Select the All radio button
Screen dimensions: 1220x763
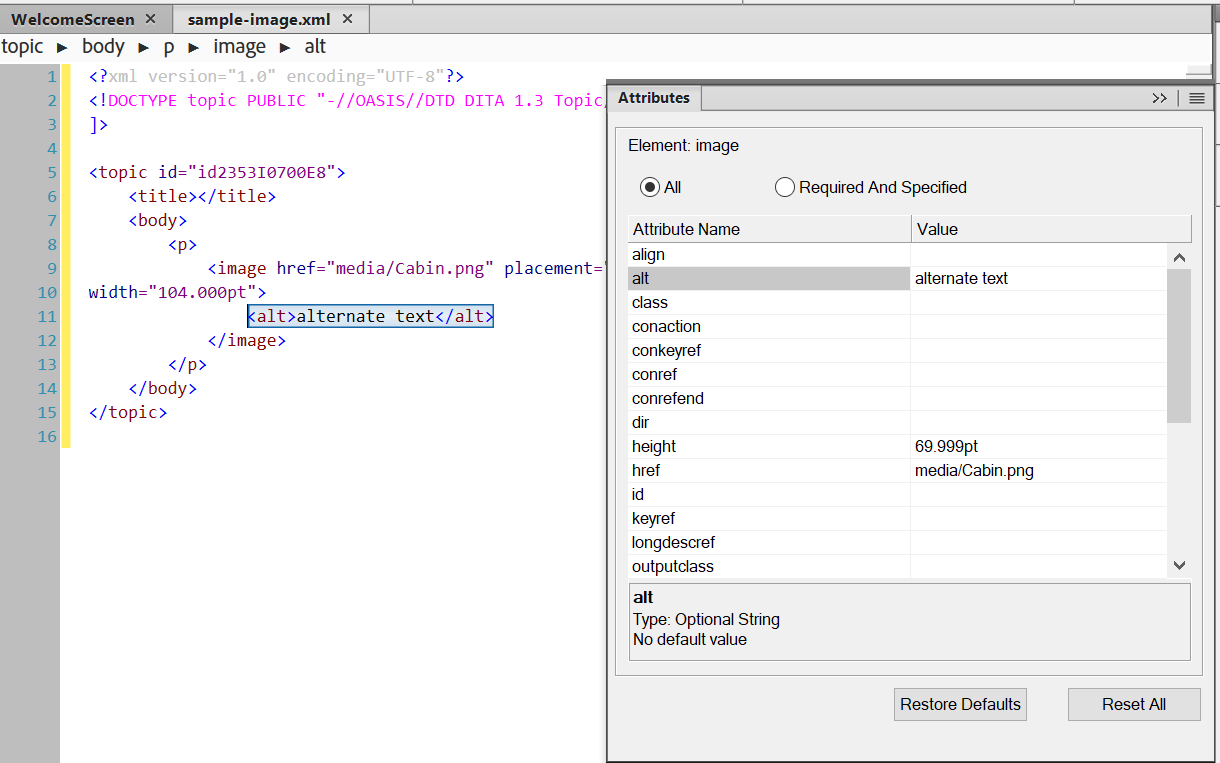650,187
